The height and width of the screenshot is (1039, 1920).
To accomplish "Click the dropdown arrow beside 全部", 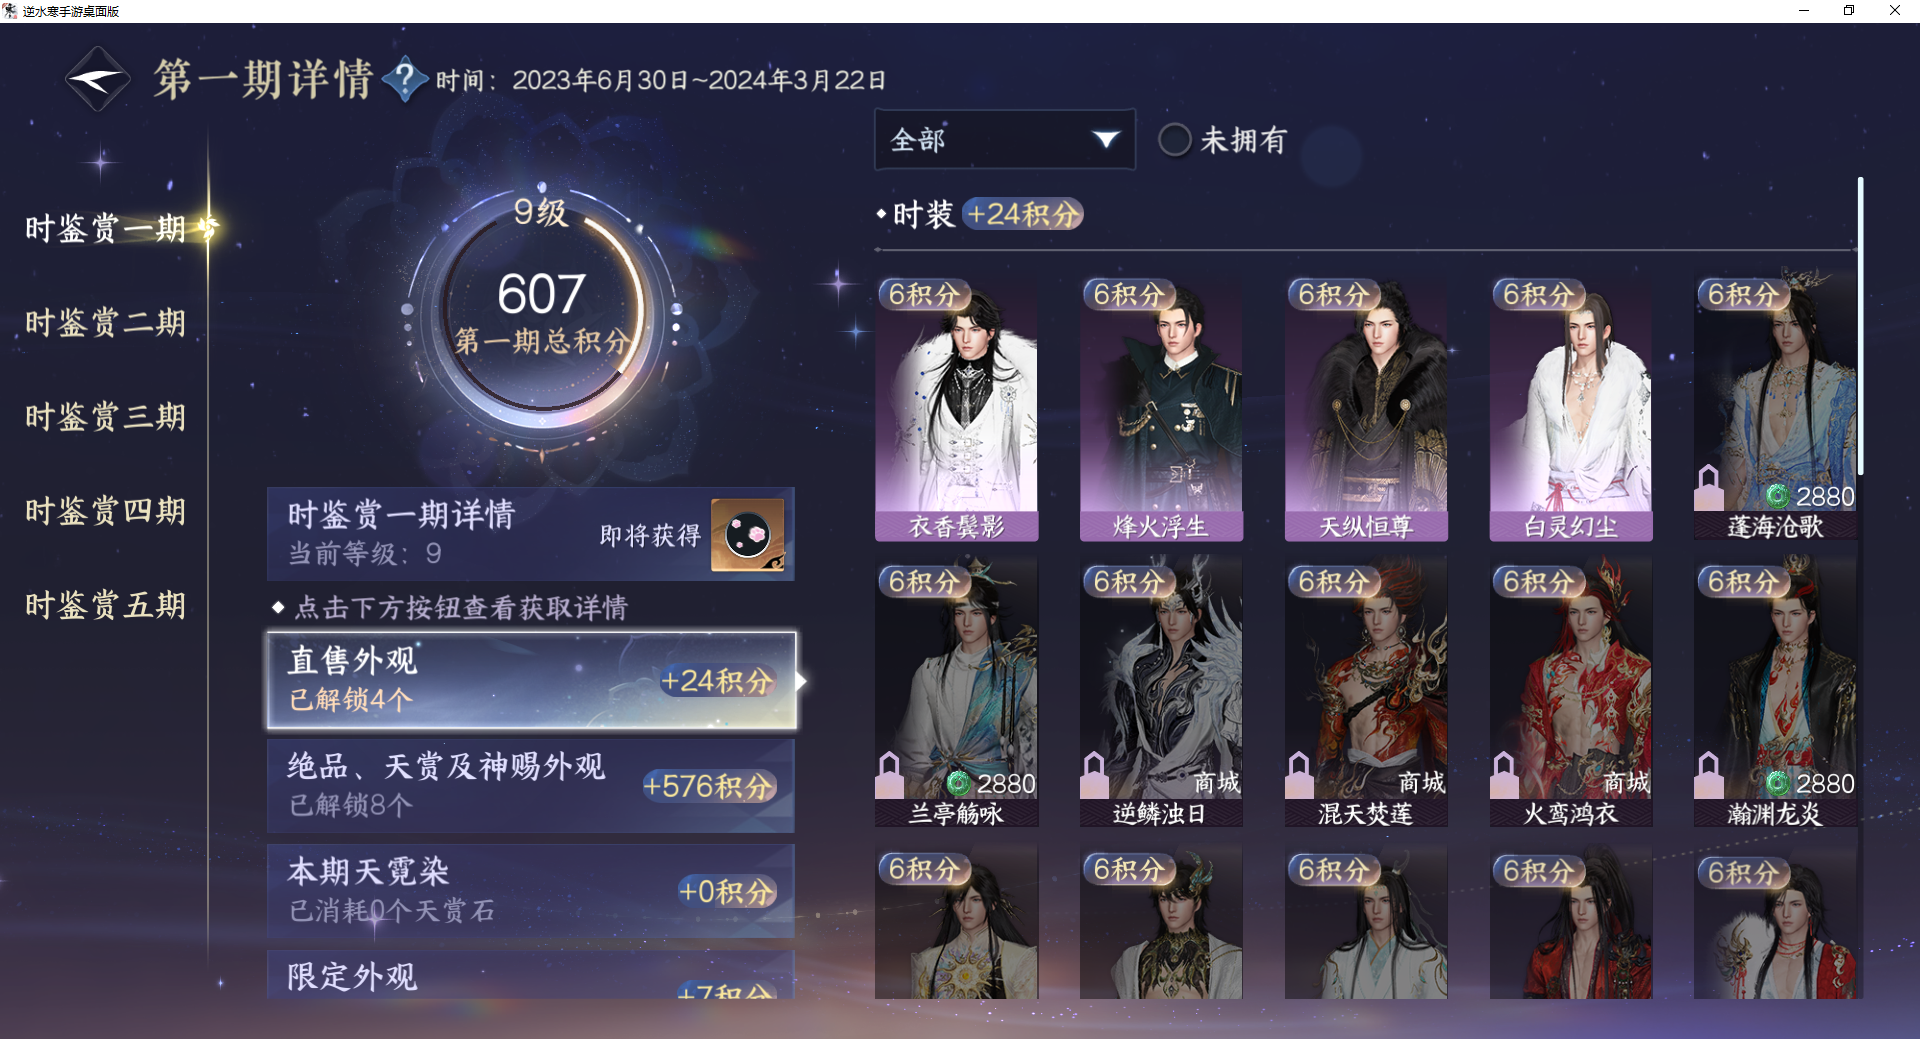I will tap(1105, 140).
